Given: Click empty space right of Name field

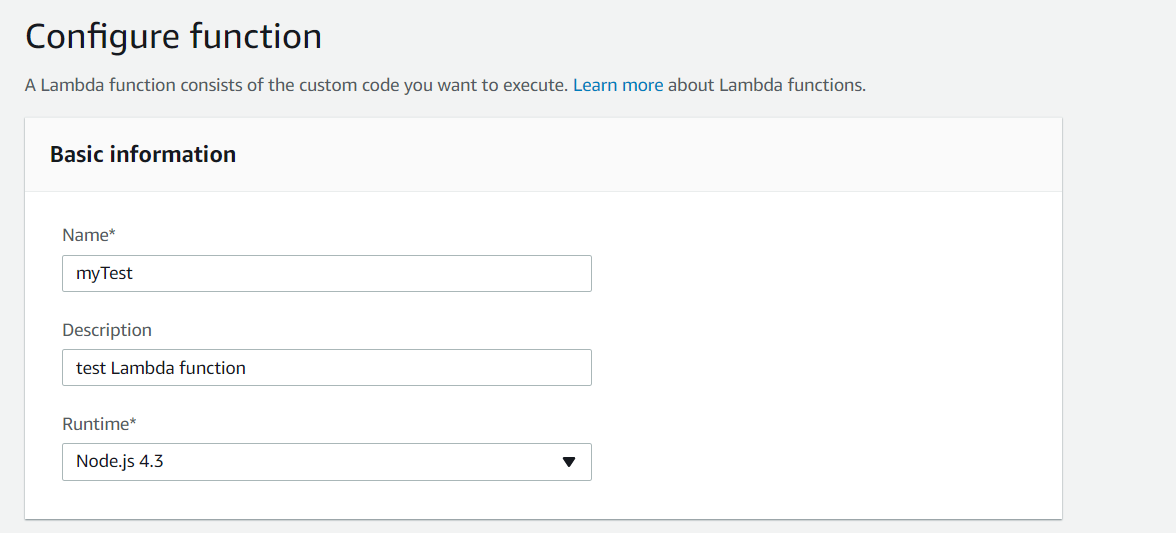Looking at the screenshot, I should point(800,273).
